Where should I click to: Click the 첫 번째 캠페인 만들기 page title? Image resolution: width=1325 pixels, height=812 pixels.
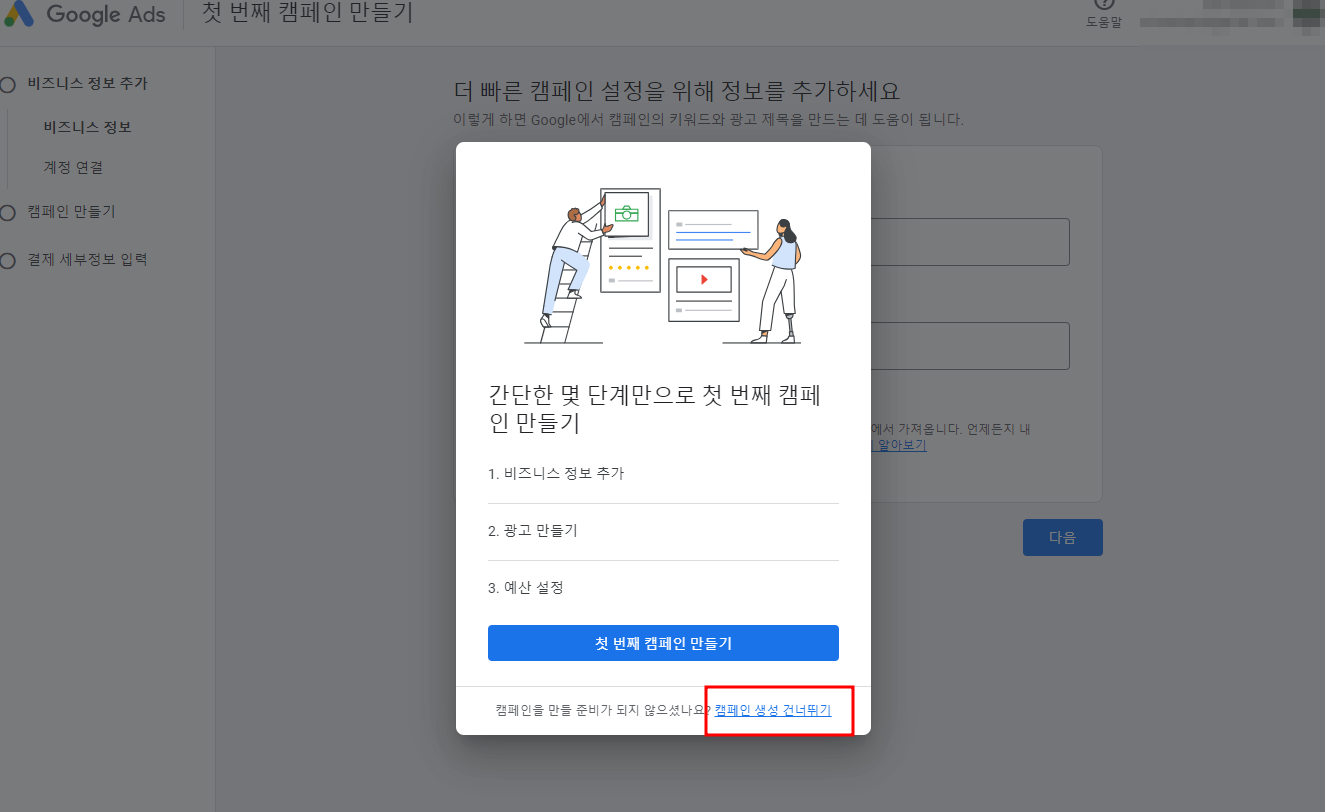[x=306, y=14]
